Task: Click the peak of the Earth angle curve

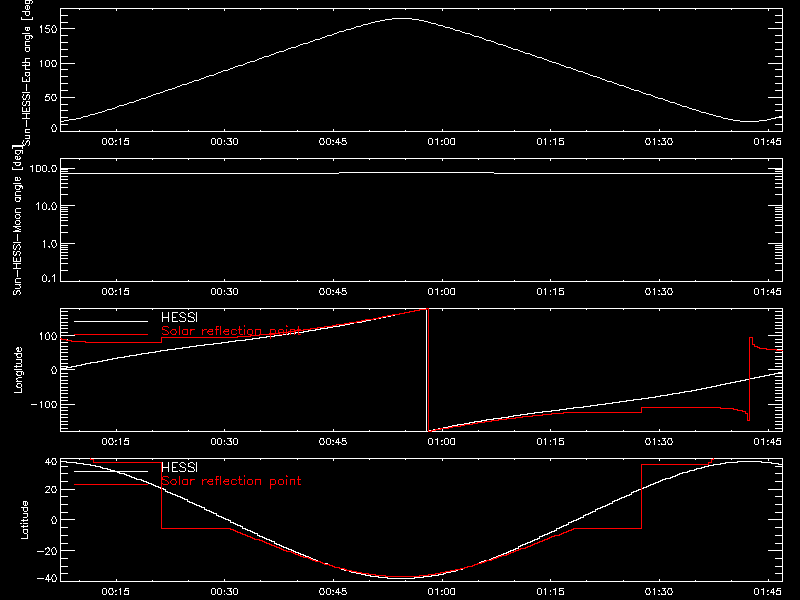Action: click(x=402, y=18)
